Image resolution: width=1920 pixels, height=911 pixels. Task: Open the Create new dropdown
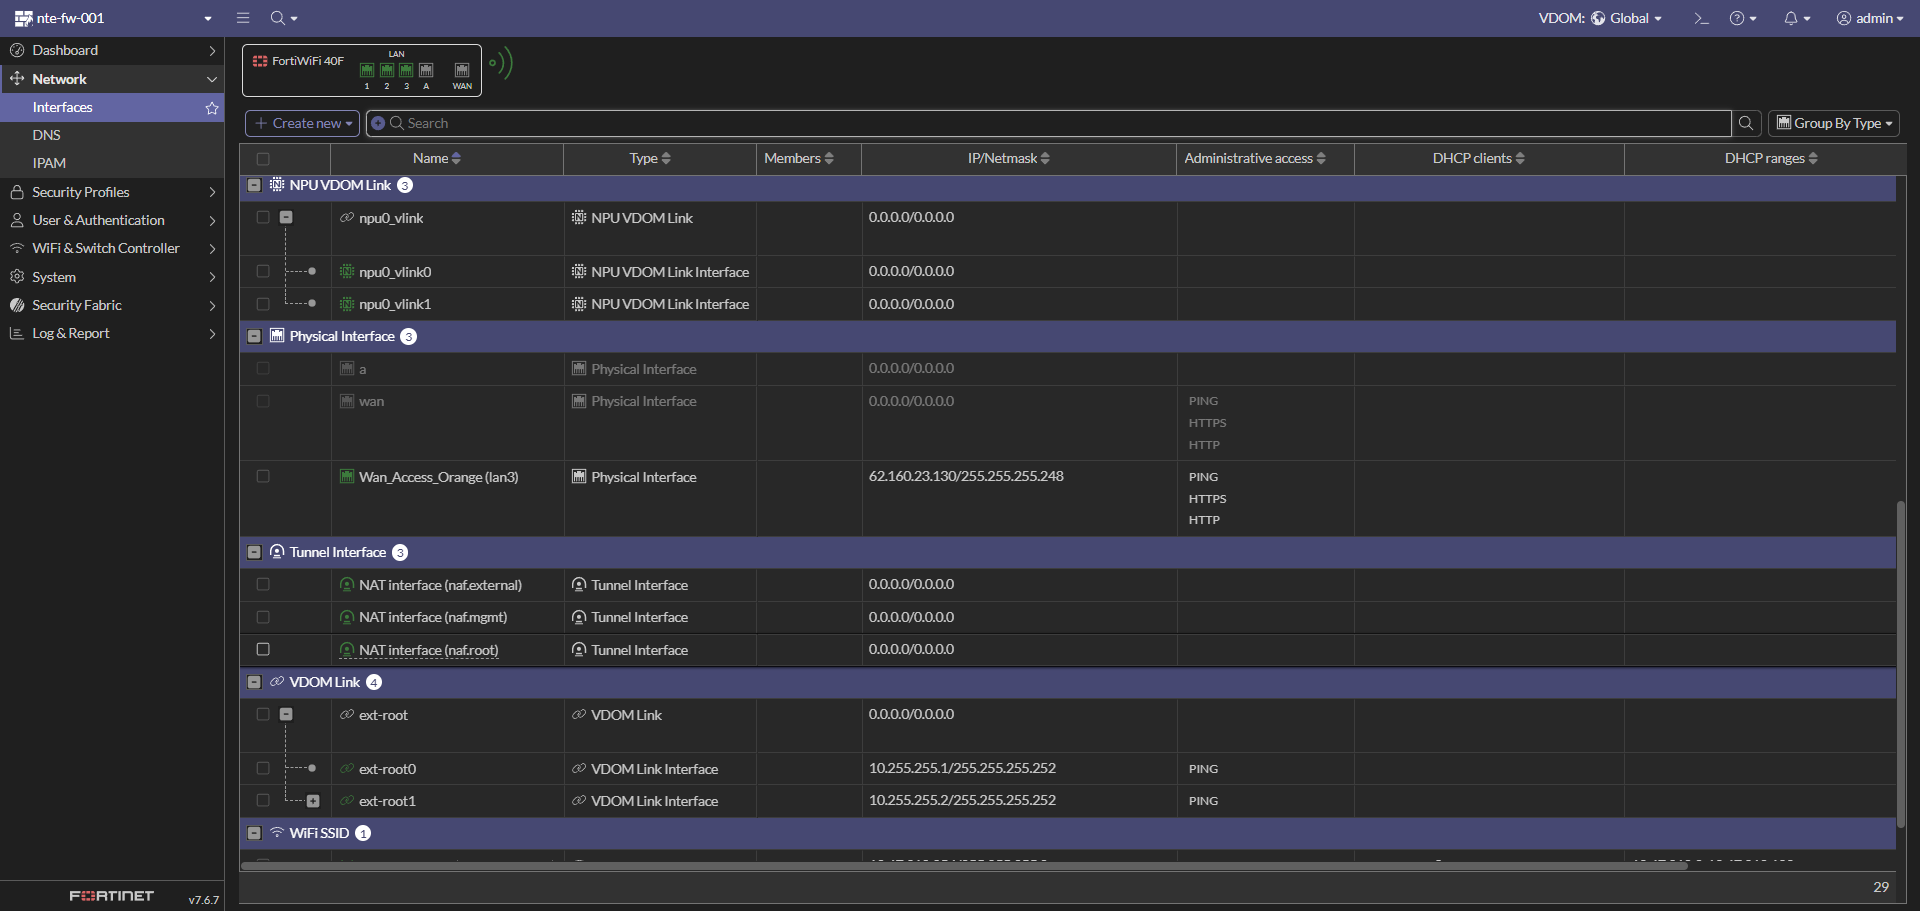pos(302,123)
